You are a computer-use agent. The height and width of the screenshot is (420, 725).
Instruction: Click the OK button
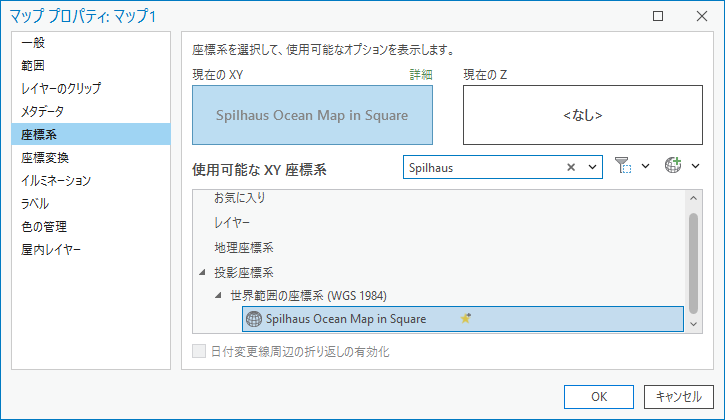(599, 396)
